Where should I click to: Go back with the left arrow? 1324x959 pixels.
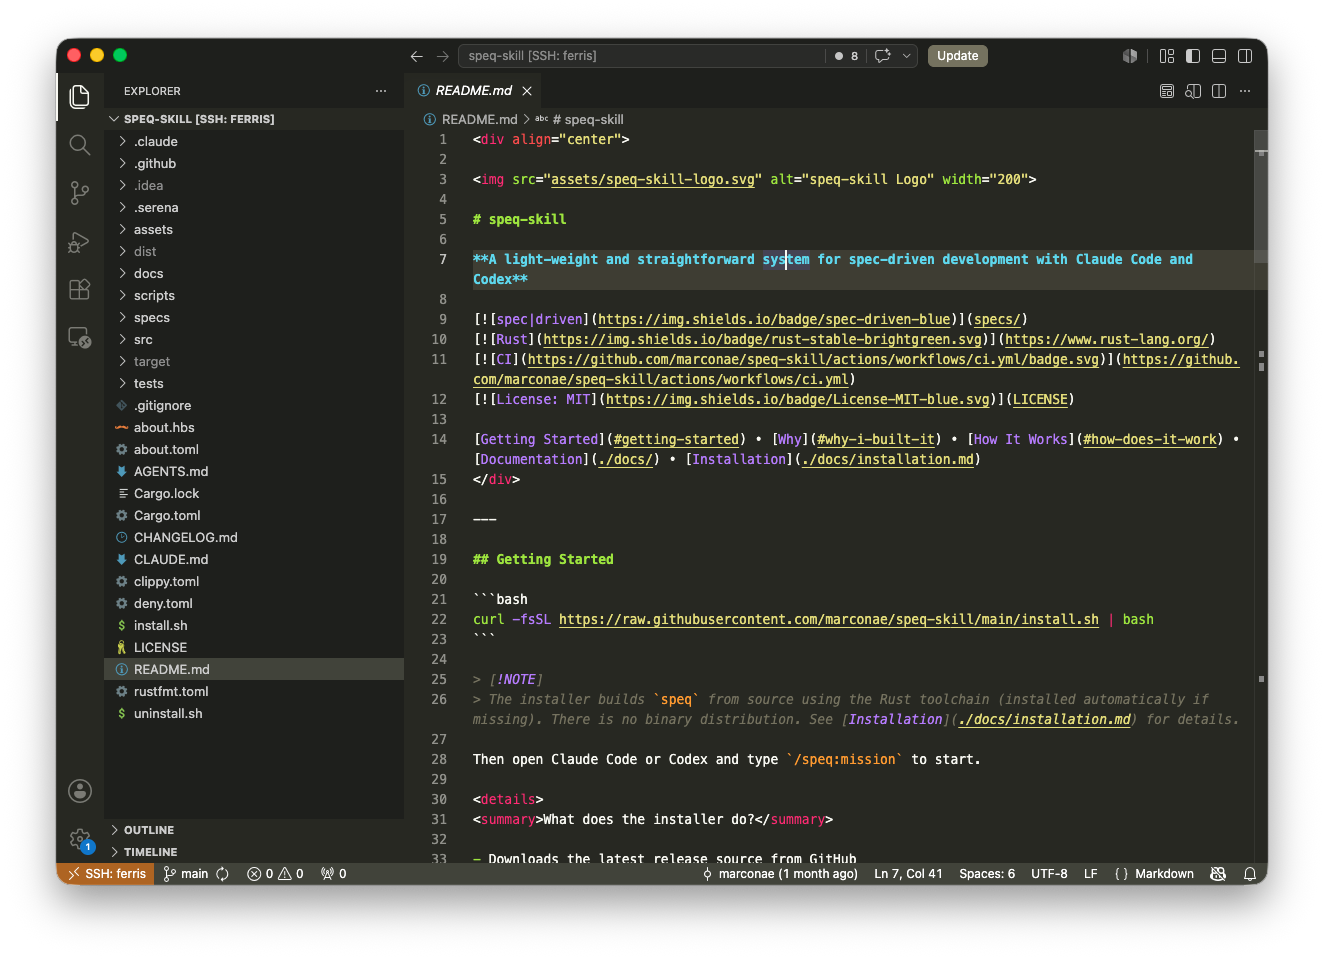point(417,56)
